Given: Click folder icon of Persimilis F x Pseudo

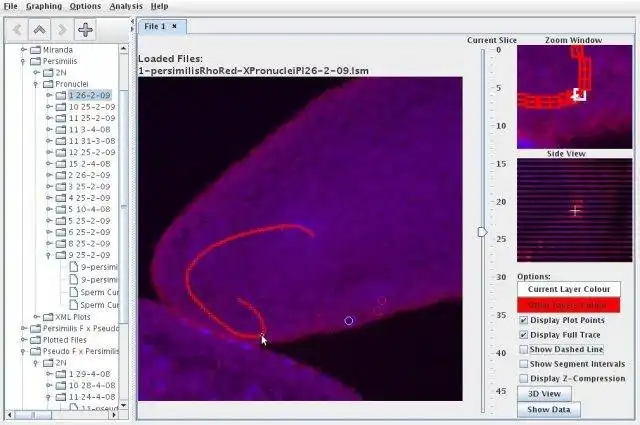Looking at the screenshot, I should click(36, 328).
